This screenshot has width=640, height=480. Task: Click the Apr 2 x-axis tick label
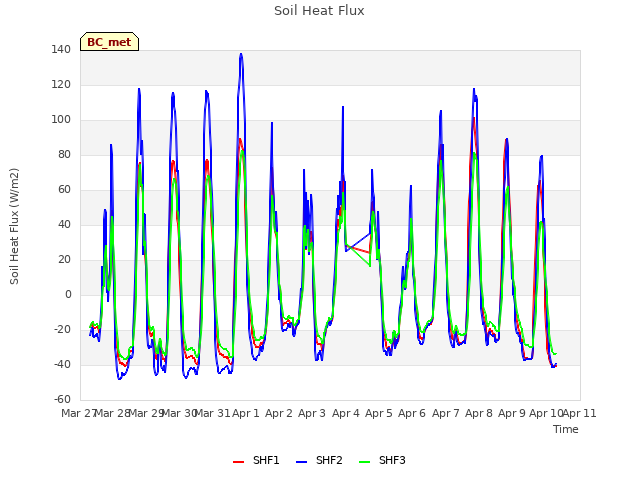point(279,413)
